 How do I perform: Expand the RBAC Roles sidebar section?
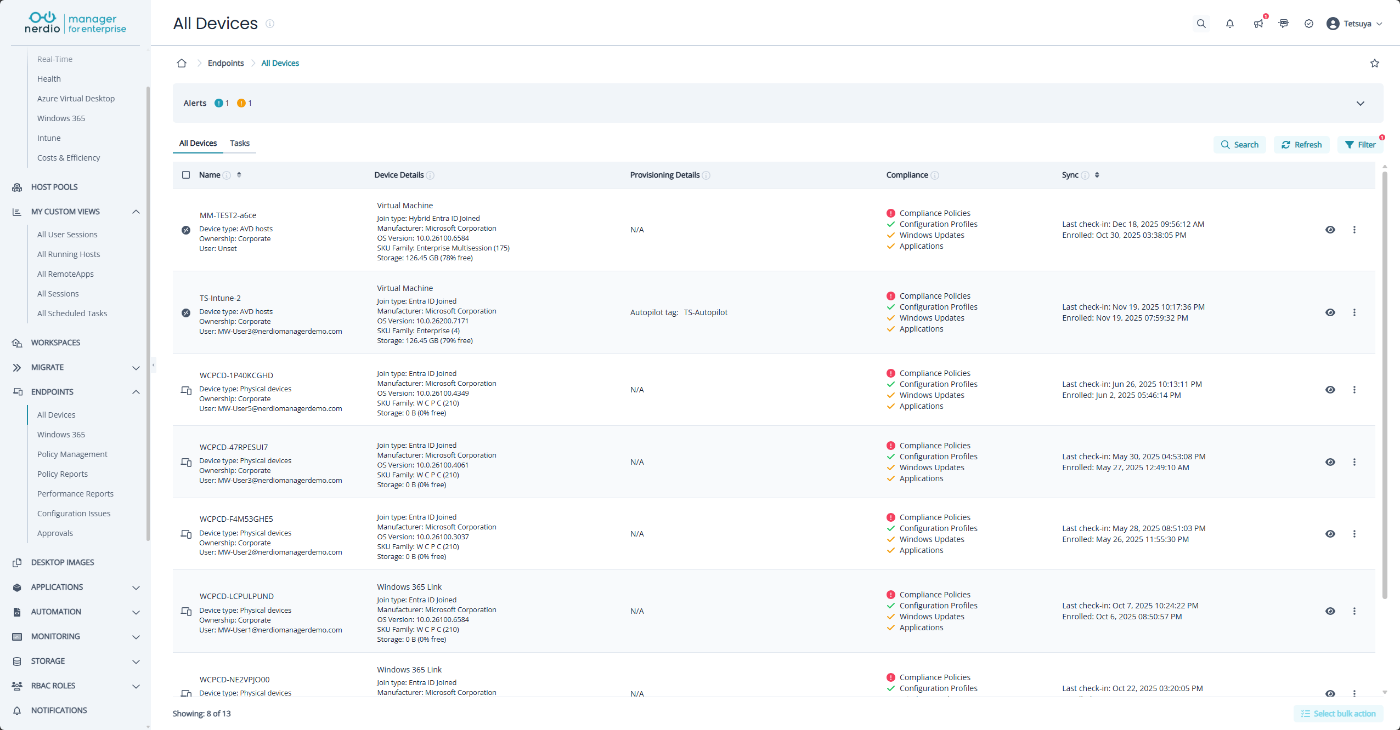tap(136, 686)
